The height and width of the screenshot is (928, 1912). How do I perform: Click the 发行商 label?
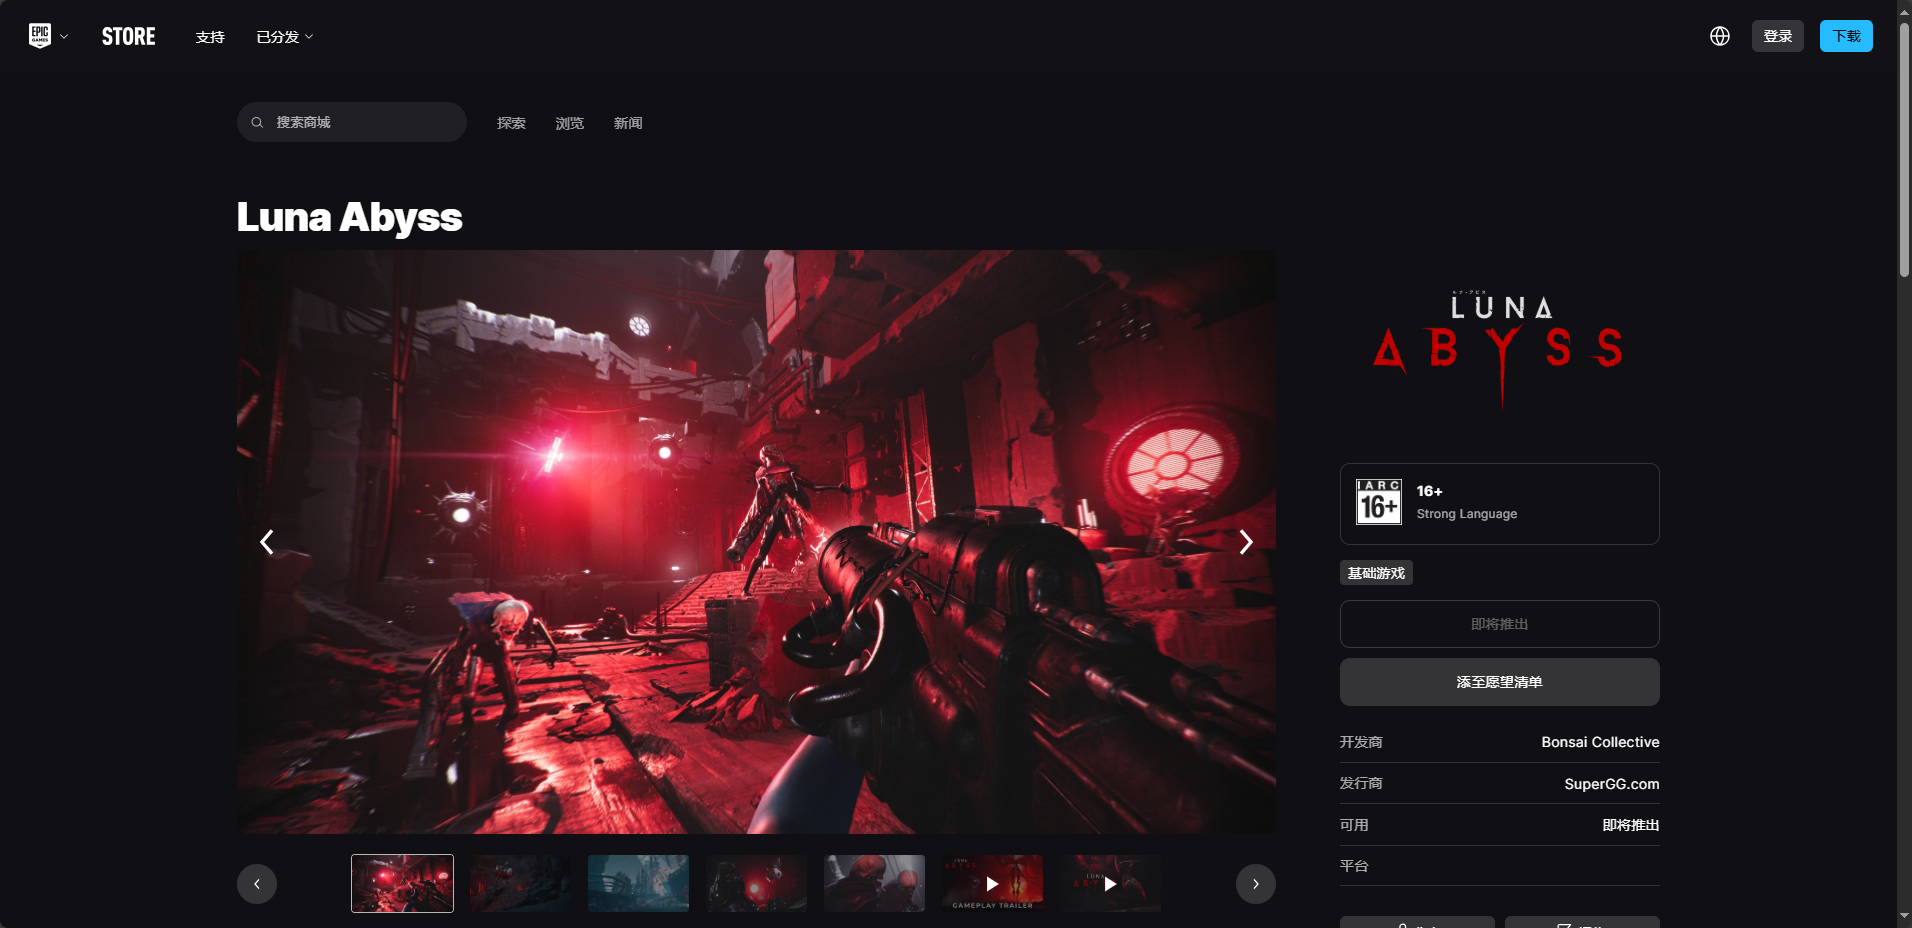(x=1361, y=783)
